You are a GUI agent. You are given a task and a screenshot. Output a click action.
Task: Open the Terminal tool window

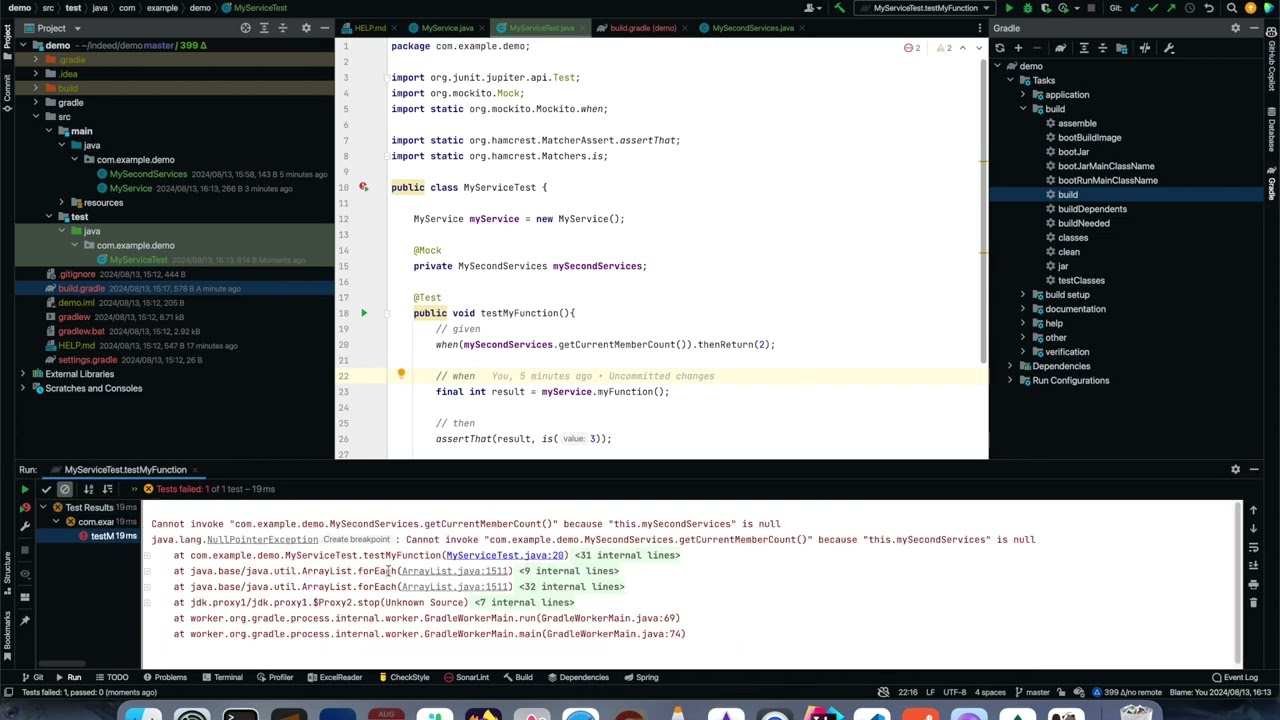point(222,677)
